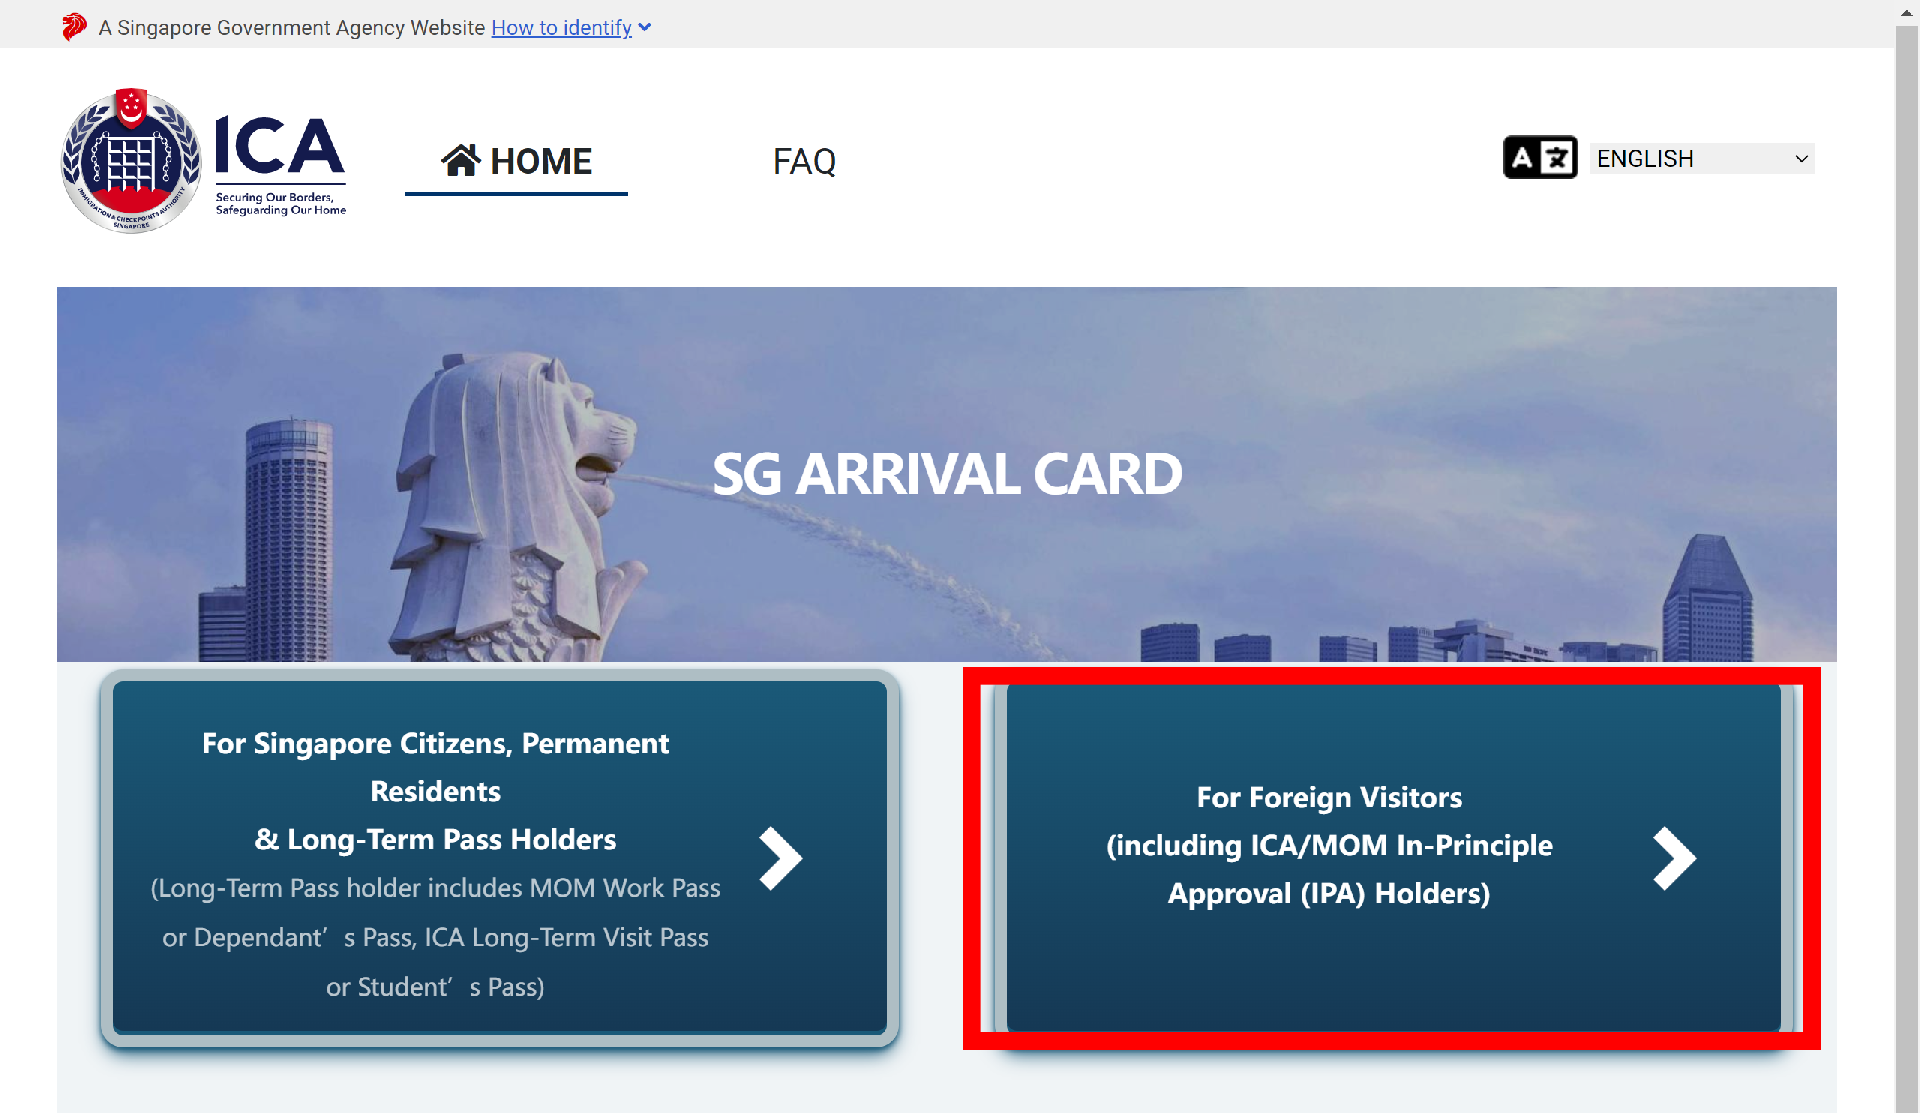
Task: Click the ICA crest emblem logo
Action: (131, 161)
